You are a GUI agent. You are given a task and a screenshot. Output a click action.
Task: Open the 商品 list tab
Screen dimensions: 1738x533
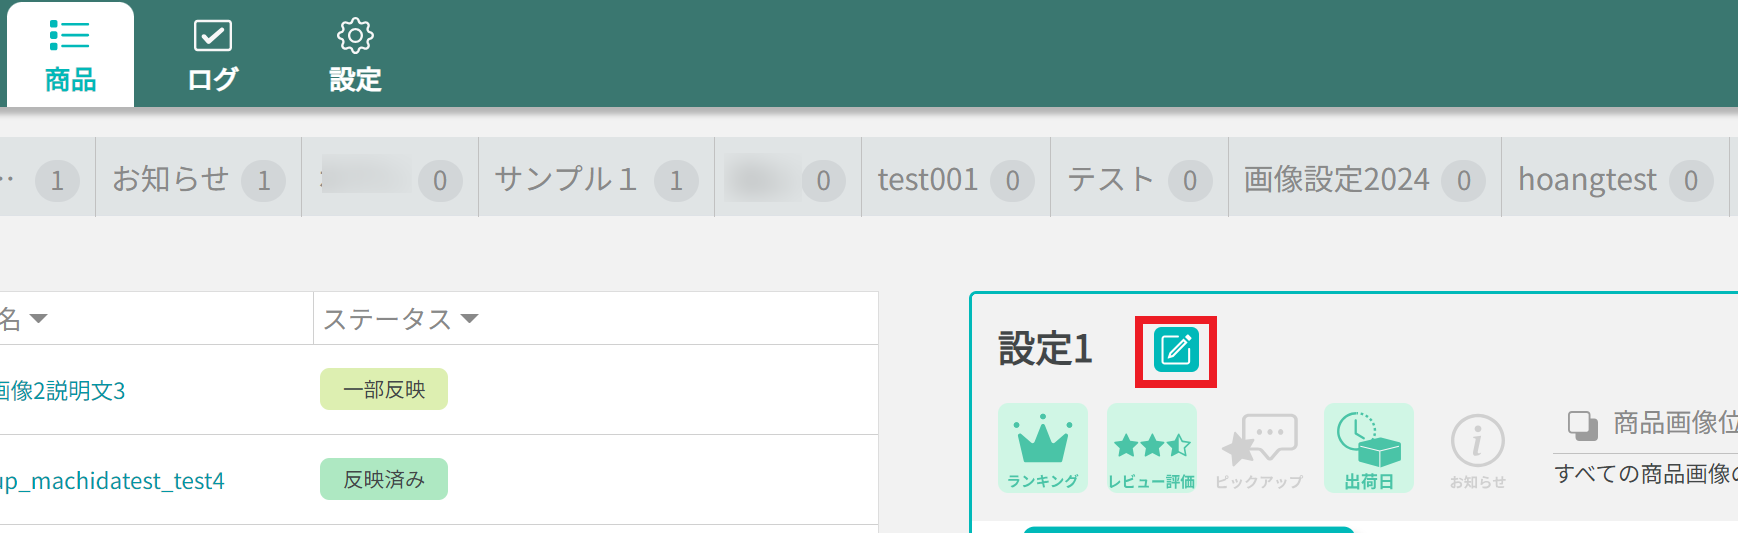70,56
